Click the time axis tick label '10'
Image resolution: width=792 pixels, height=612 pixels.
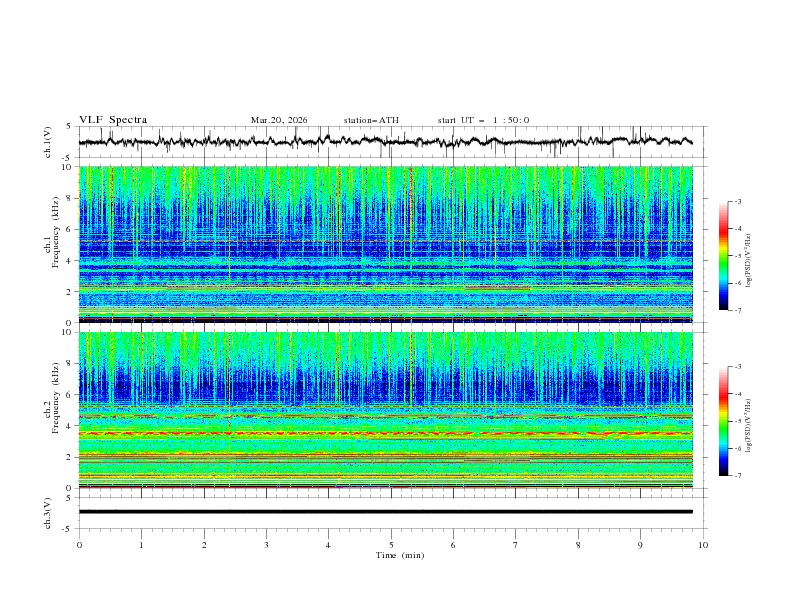point(703,545)
